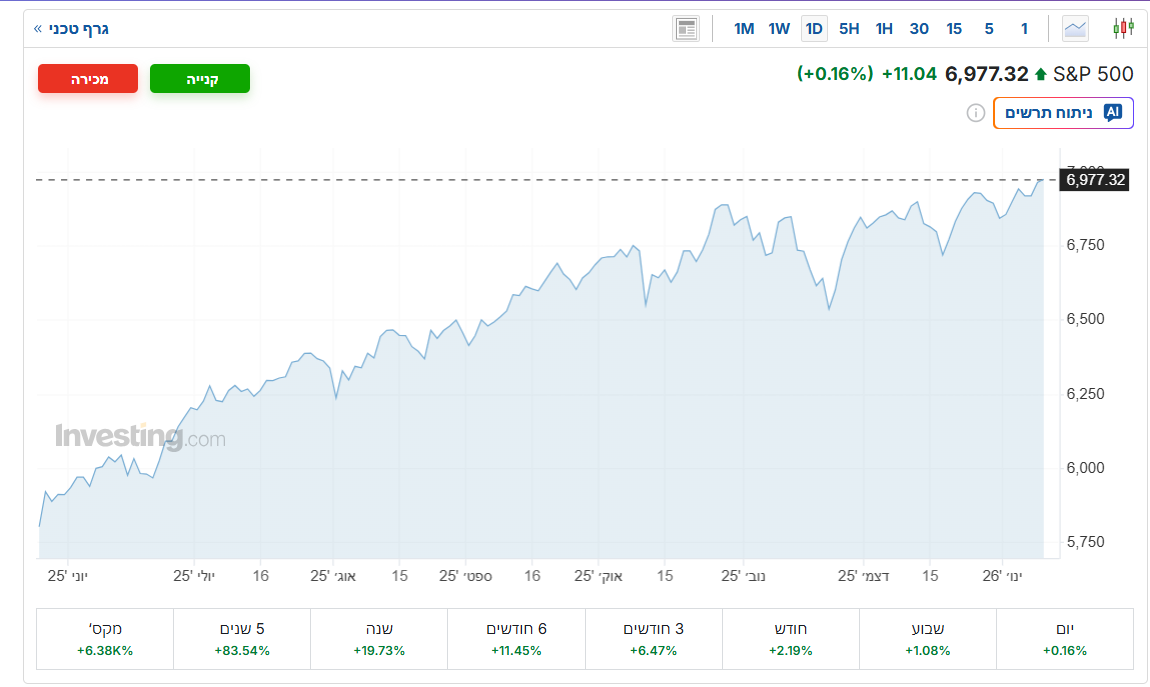Switch to candlestick chart type icon
Screen dimensions: 1150x687
point(1123,28)
